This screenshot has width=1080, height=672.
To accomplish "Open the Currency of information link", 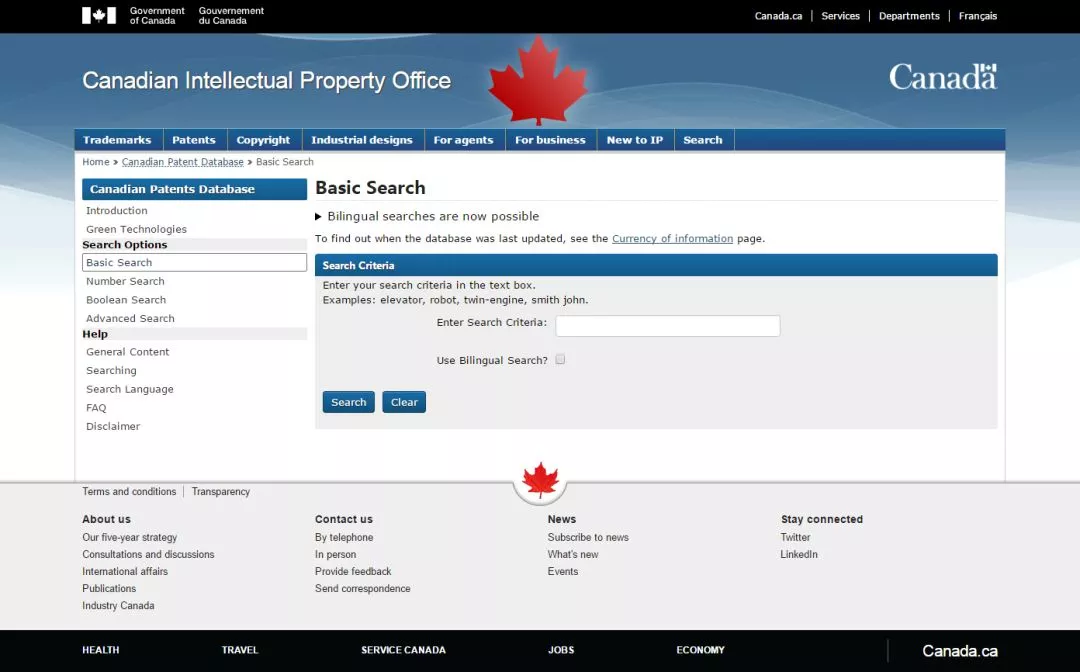I will 672,238.
